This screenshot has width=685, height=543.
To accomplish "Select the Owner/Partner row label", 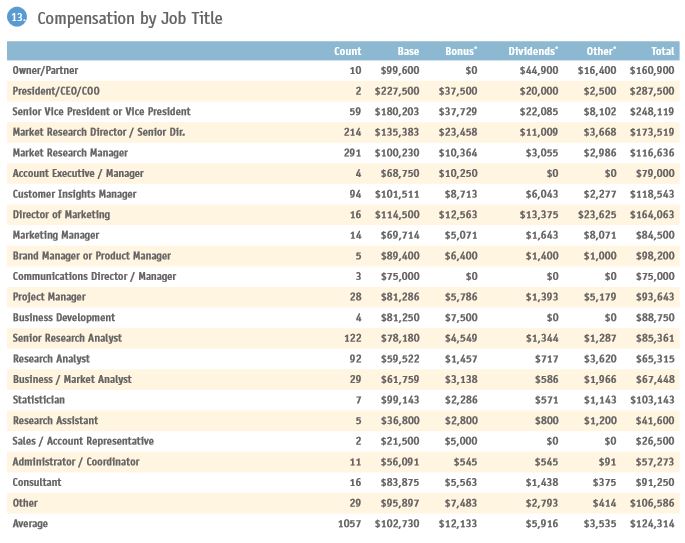I will tap(47, 71).
